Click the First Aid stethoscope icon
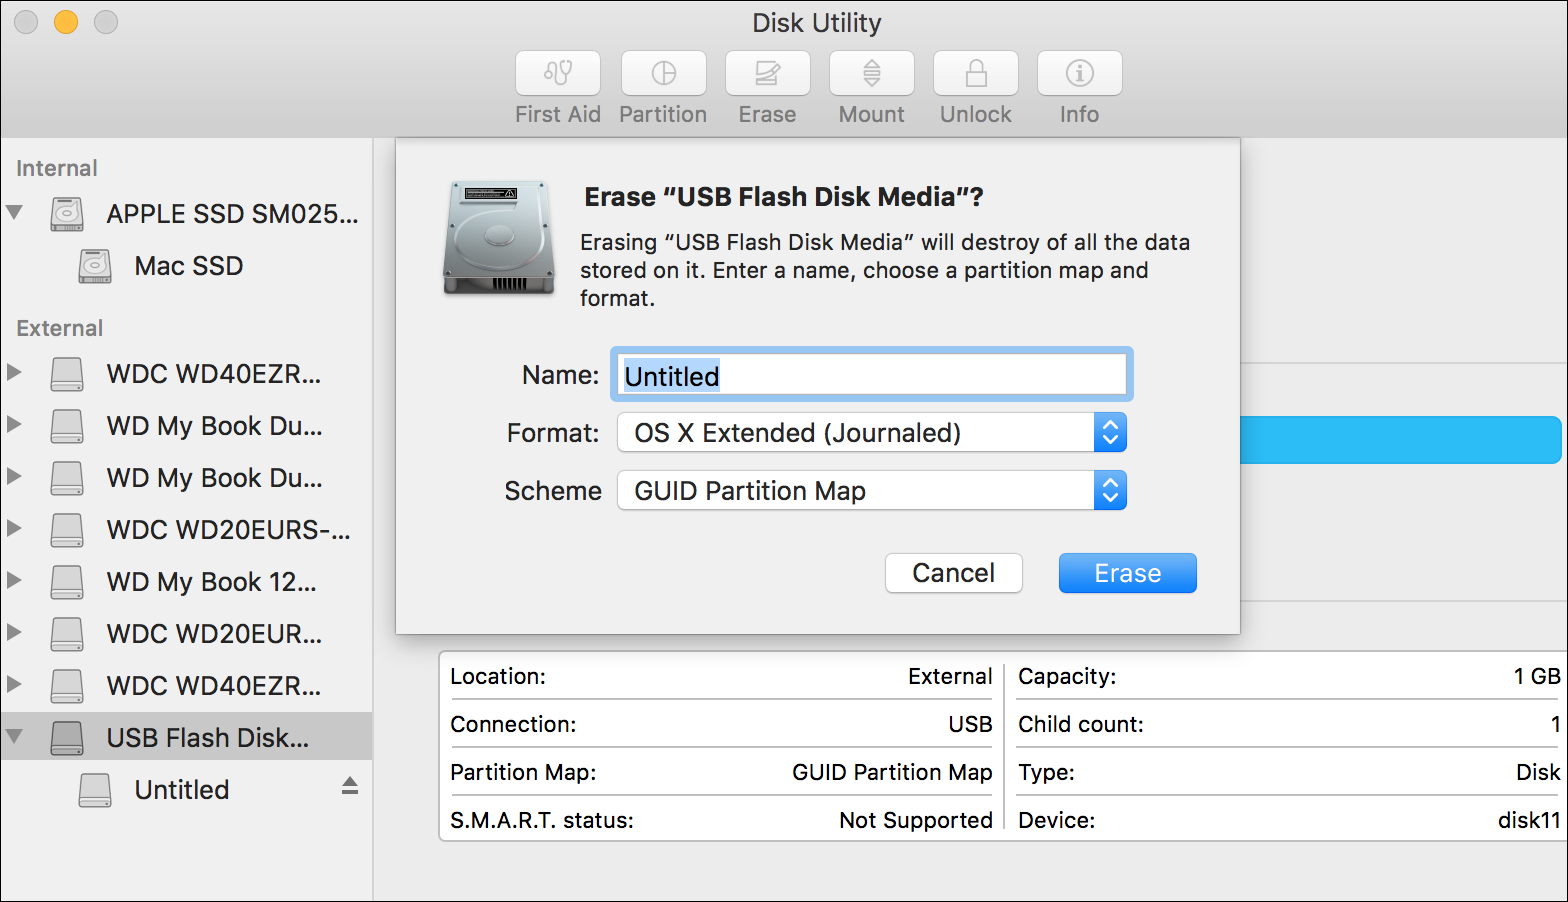This screenshot has width=1568, height=902. tap(558, 73)
